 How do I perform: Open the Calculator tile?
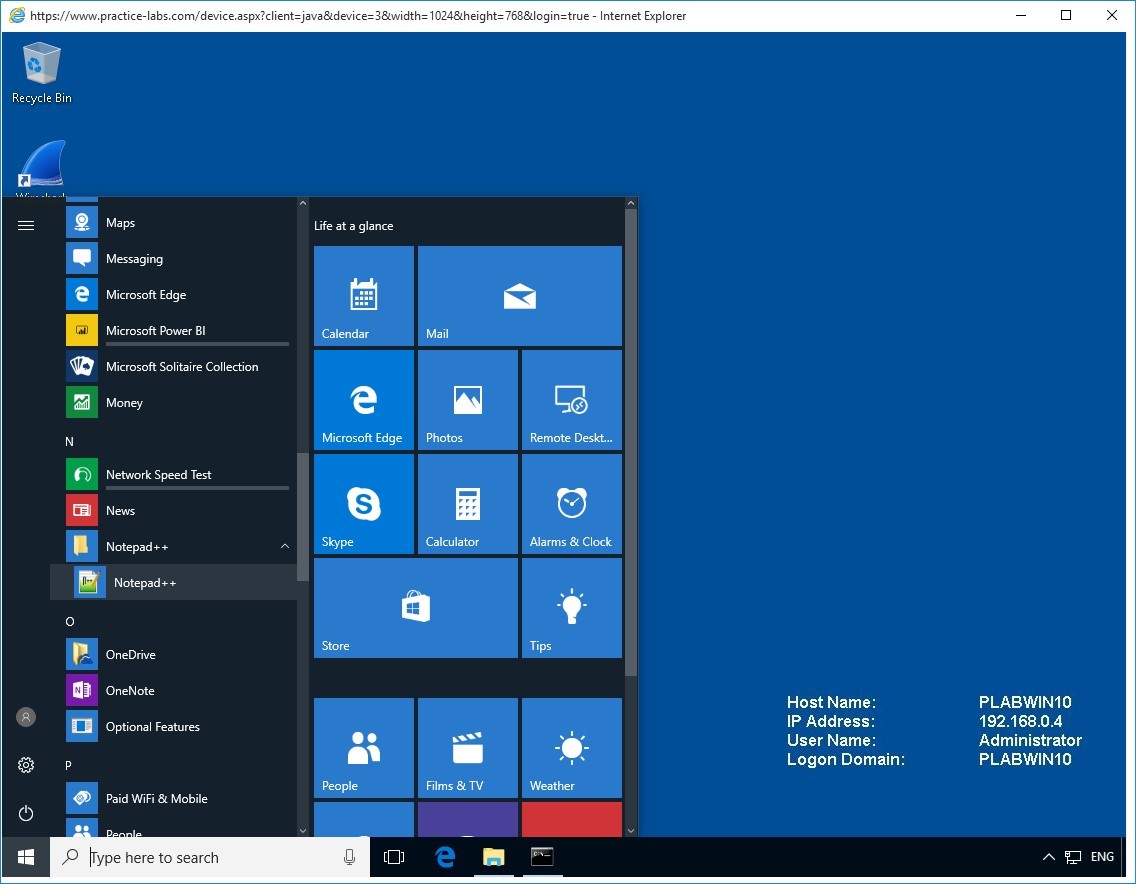(x=467, y=504)
